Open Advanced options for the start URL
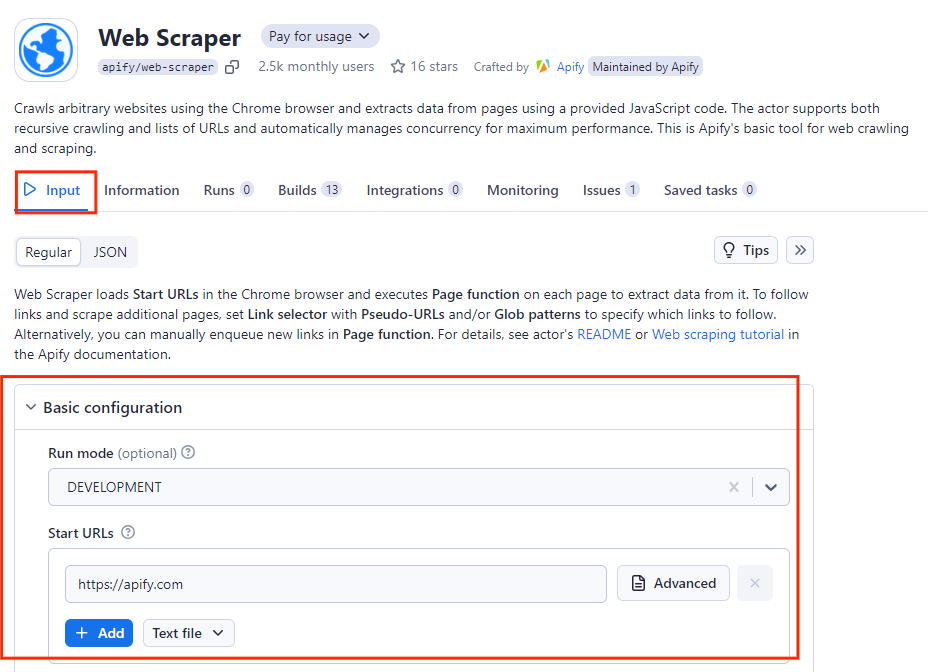This screenshot has height=672, width=928. (x=674, y=583)
